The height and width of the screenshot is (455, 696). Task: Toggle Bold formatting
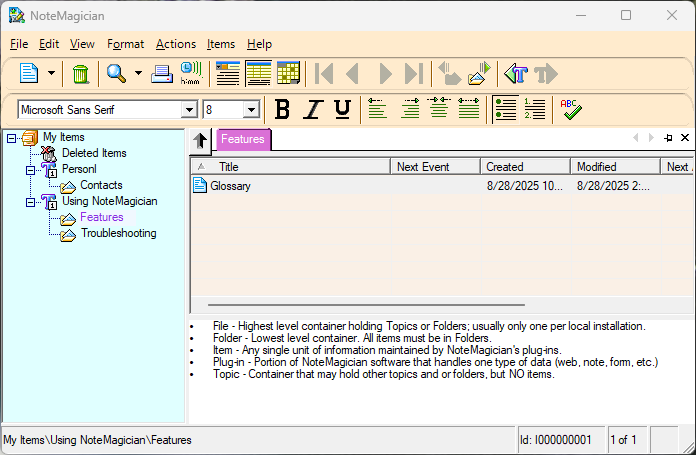(x=282, y=109)
